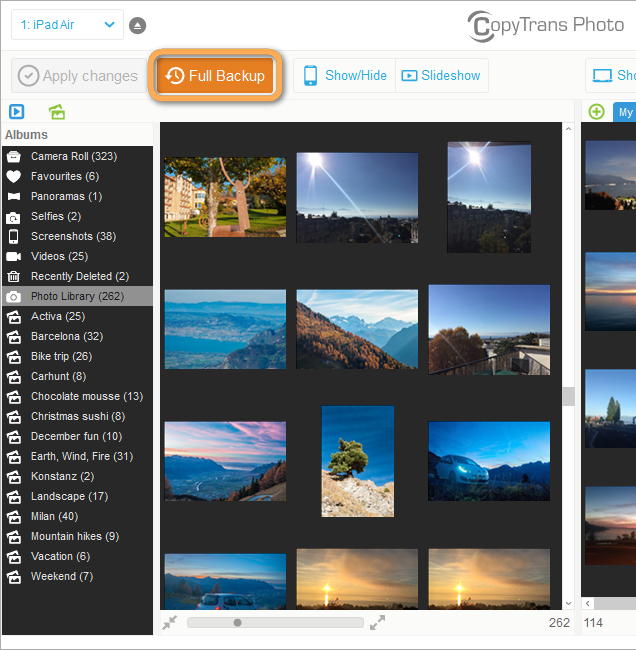
Task: Open the Favourites album
Action: tap(64, 176)
